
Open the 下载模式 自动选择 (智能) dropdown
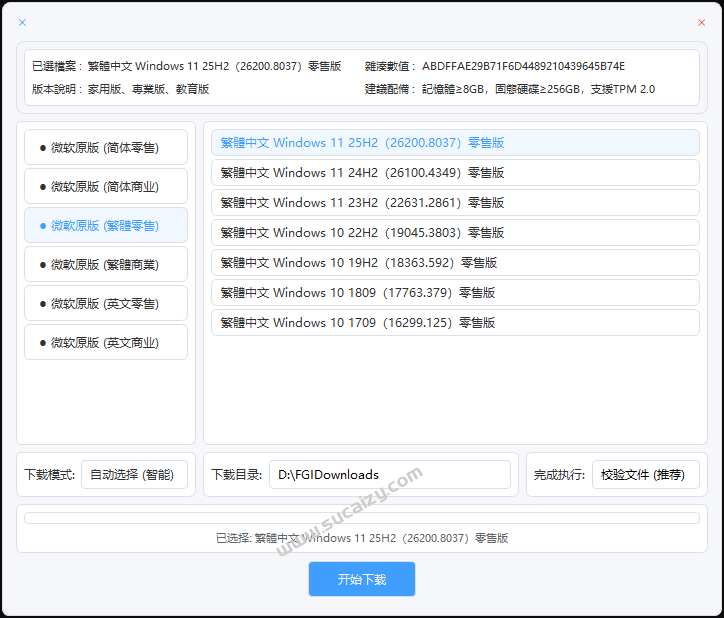point(134,474)
